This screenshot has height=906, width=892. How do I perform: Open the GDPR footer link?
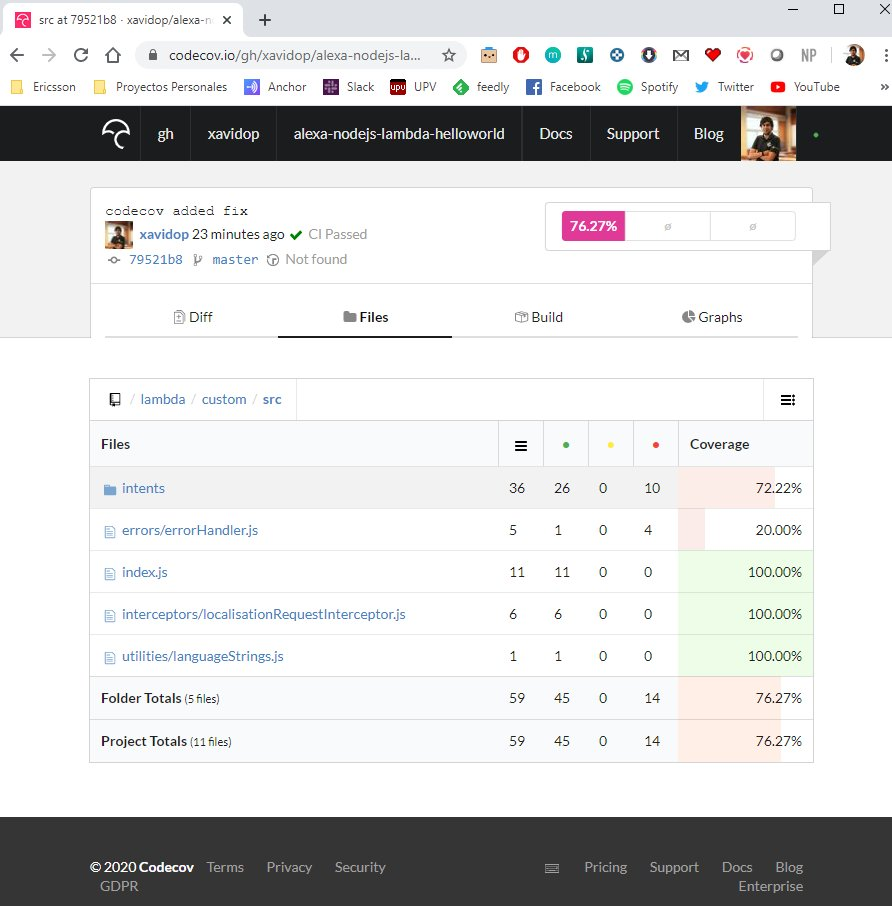[119, 886]
